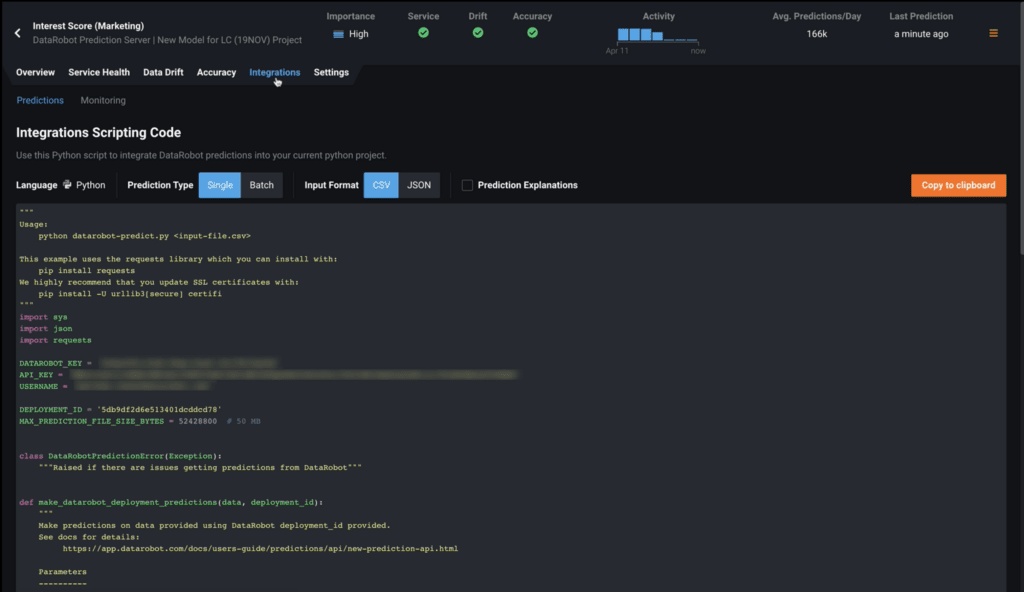Select the Integrations tab
Viewport: 1024px width, 592px height.
coord(274,73)
